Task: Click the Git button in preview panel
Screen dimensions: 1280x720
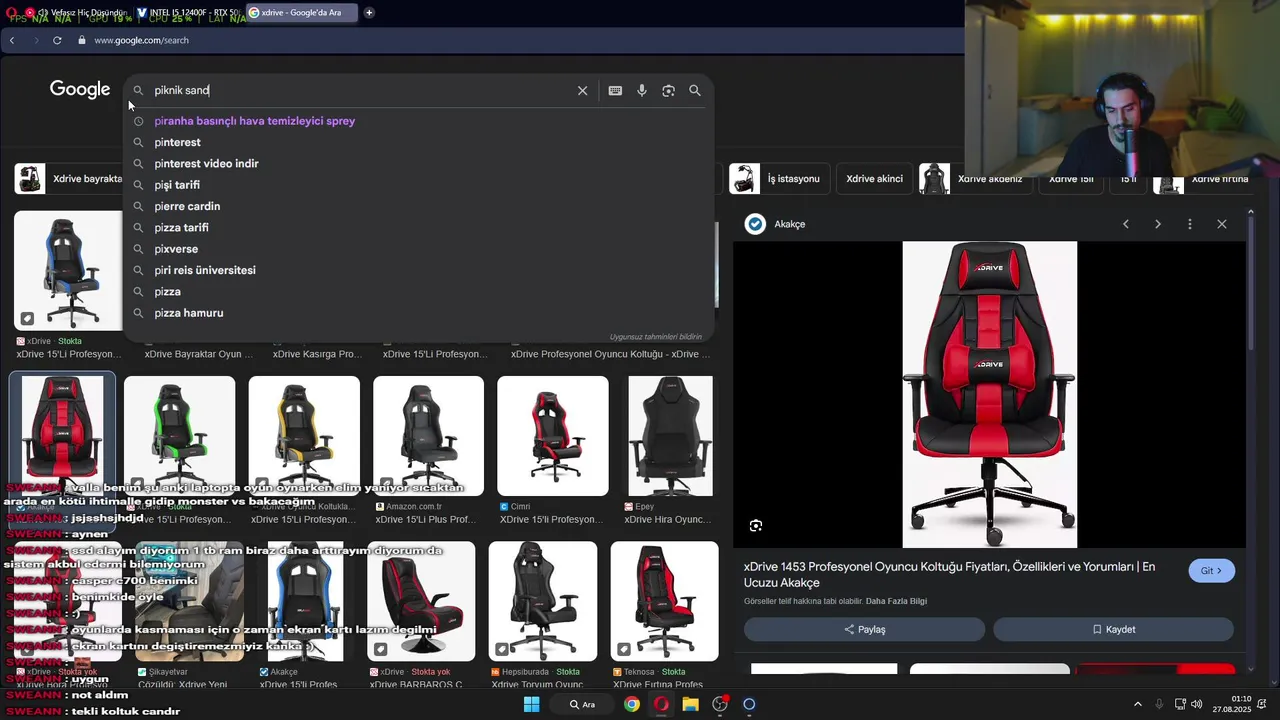Action: click(1211, 571)
